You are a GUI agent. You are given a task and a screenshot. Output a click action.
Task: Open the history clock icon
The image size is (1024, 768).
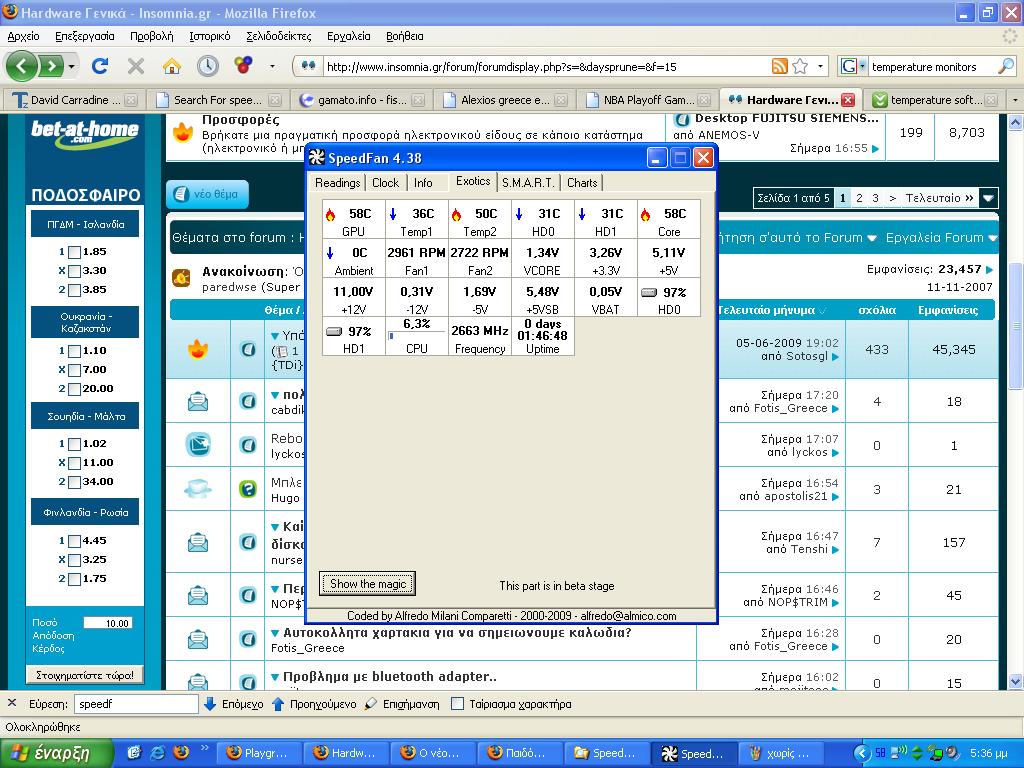pyautogui.click(x=208, y=66)
